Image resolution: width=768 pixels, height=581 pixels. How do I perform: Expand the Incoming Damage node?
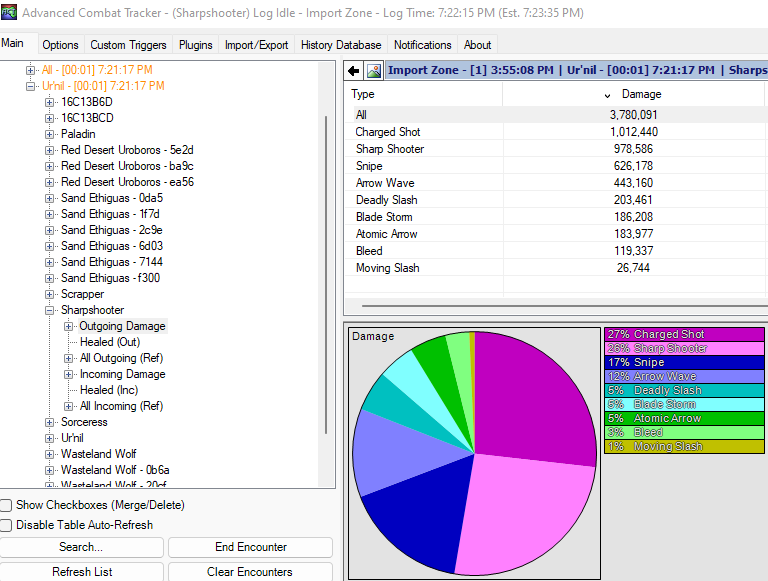click(x=69, y=374)
